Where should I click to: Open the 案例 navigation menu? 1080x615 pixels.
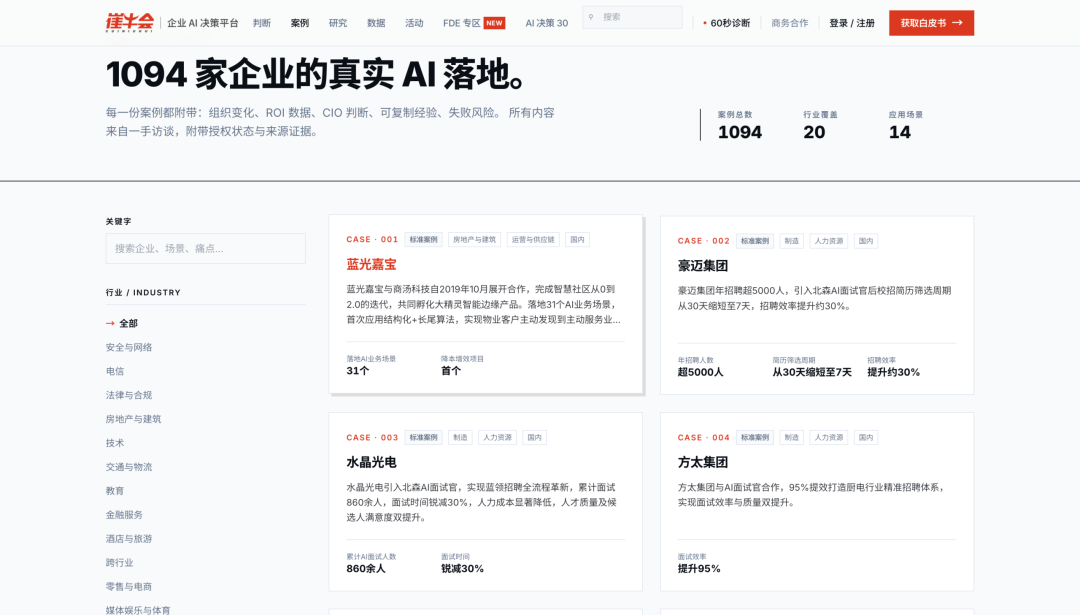[300, 23]
